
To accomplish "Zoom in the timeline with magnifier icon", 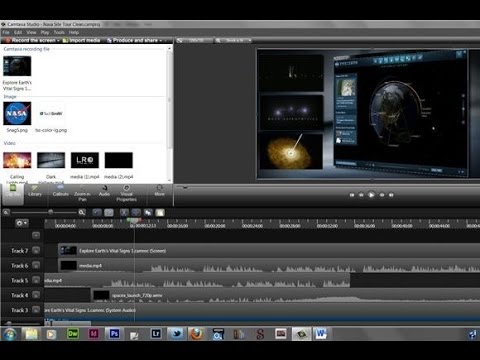I will 82,212.
